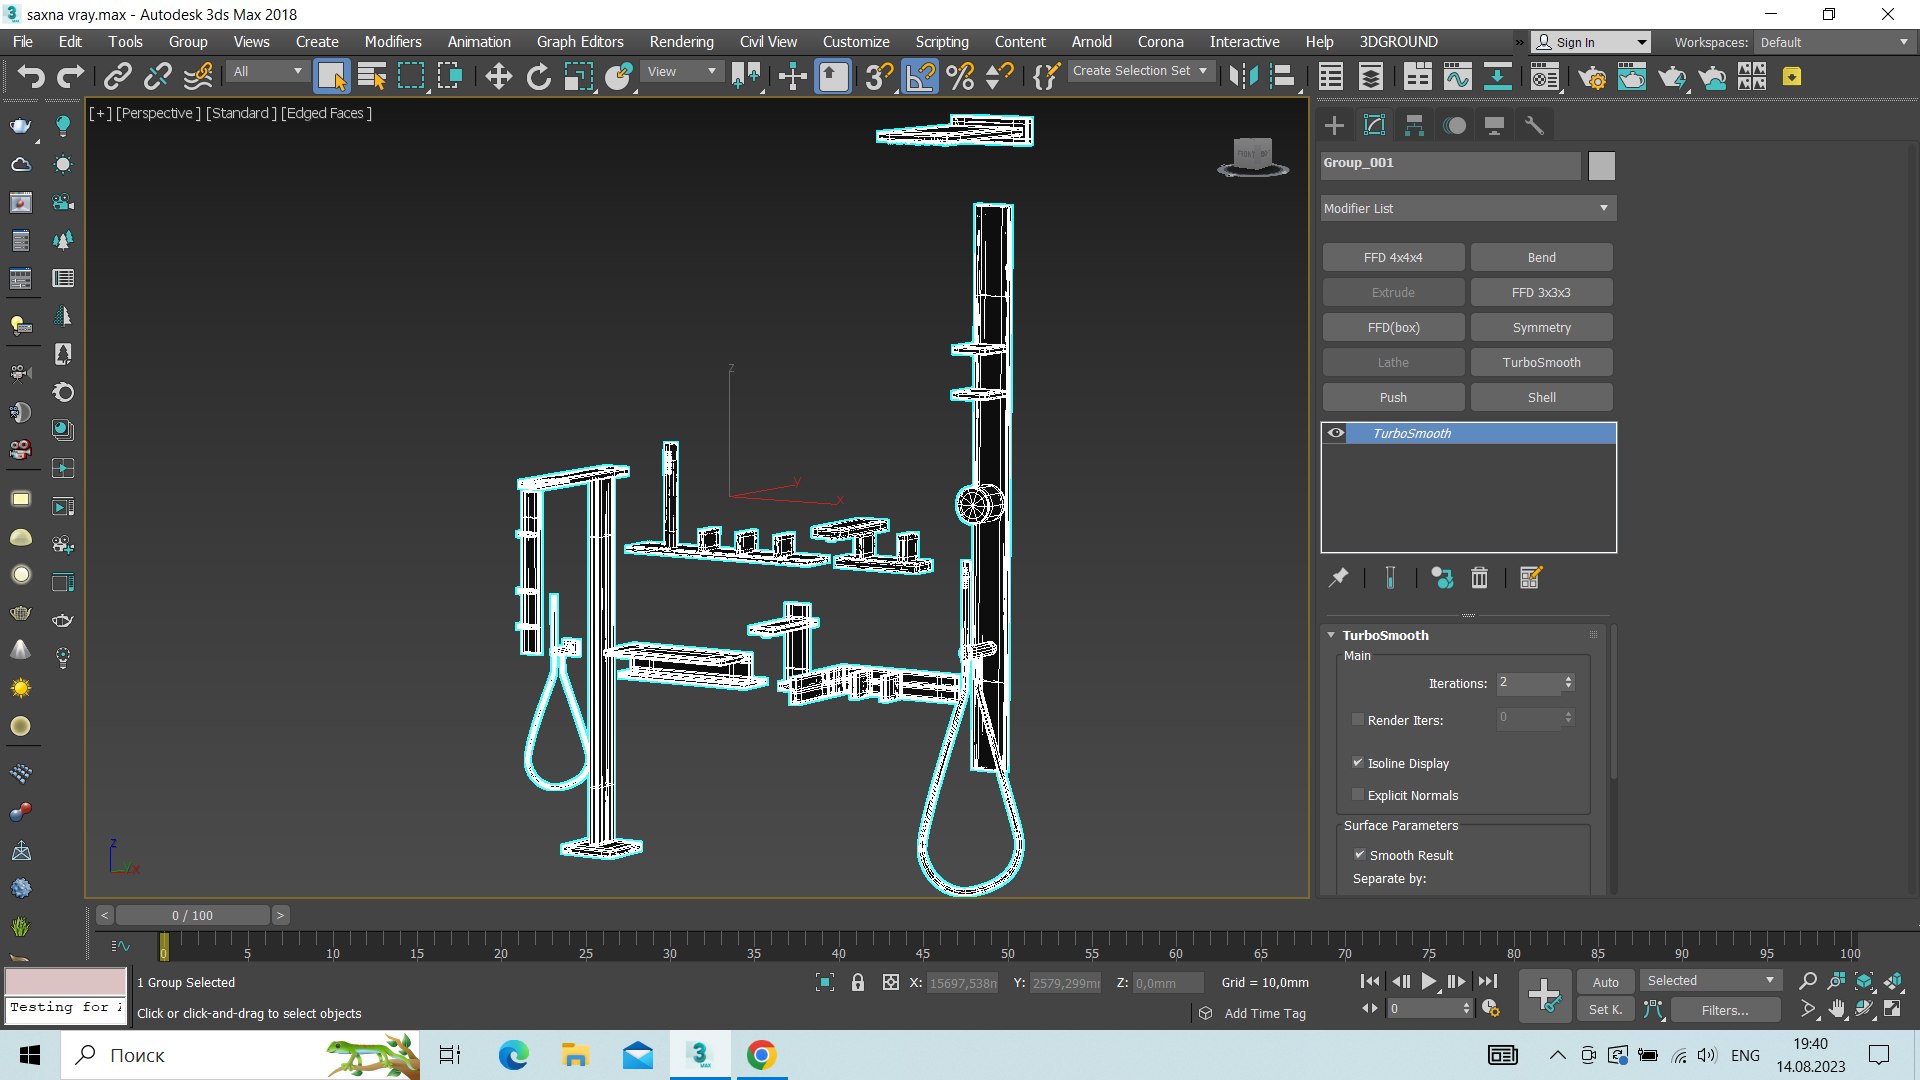Screen dimensions: 1920x1080
Task: Click the Shell modifier button
Action: pos(1541,397)
